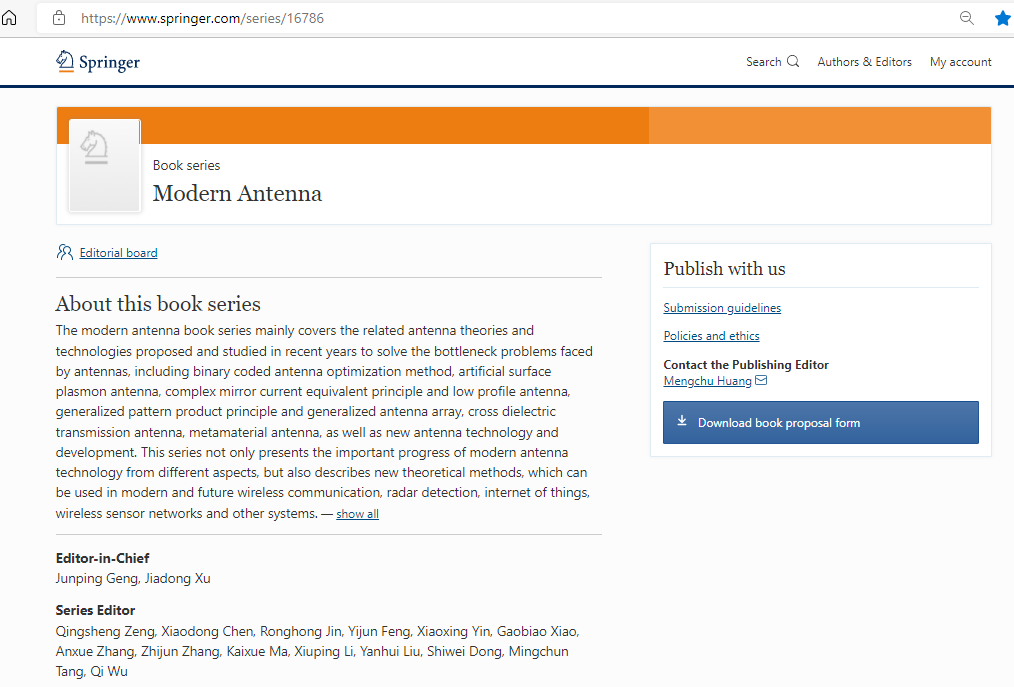Go to Springer logo homepage
The height and width of the screenshot is (687, 1014).
[x=98, y=61]
